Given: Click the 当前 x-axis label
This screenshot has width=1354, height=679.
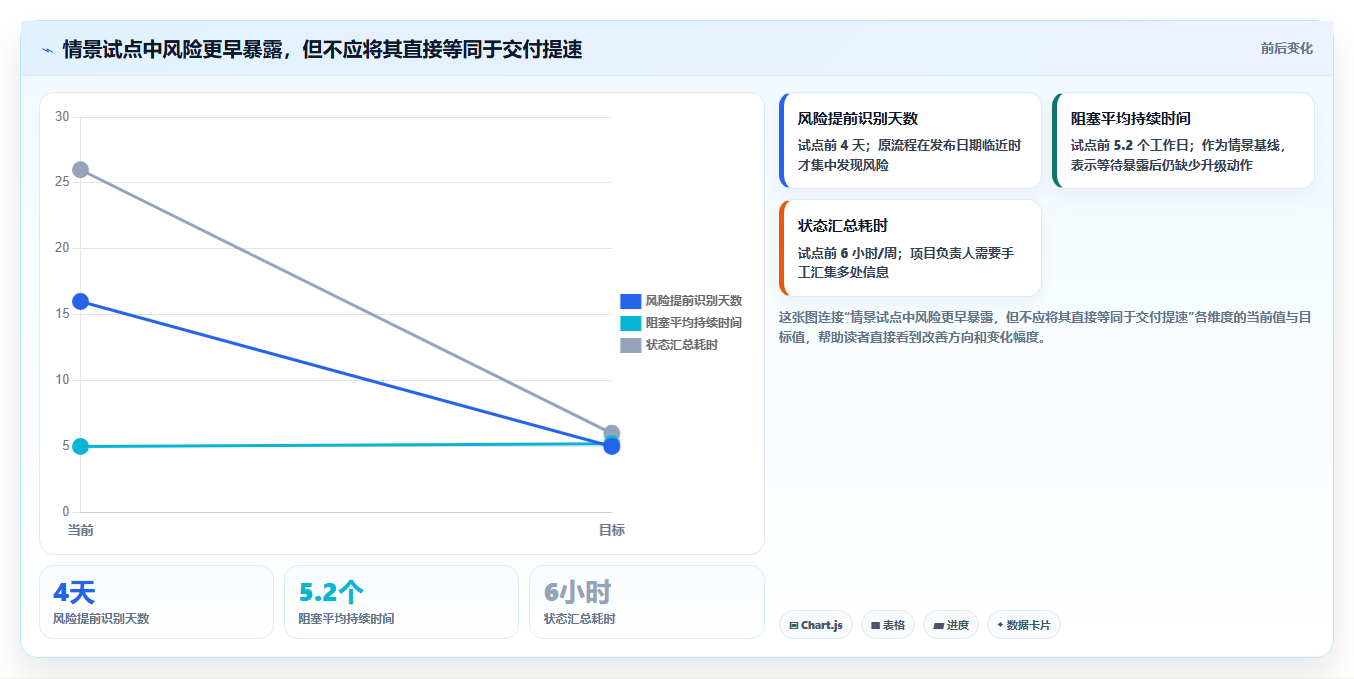Looking at the screenshot, I should tap(81, 530).
